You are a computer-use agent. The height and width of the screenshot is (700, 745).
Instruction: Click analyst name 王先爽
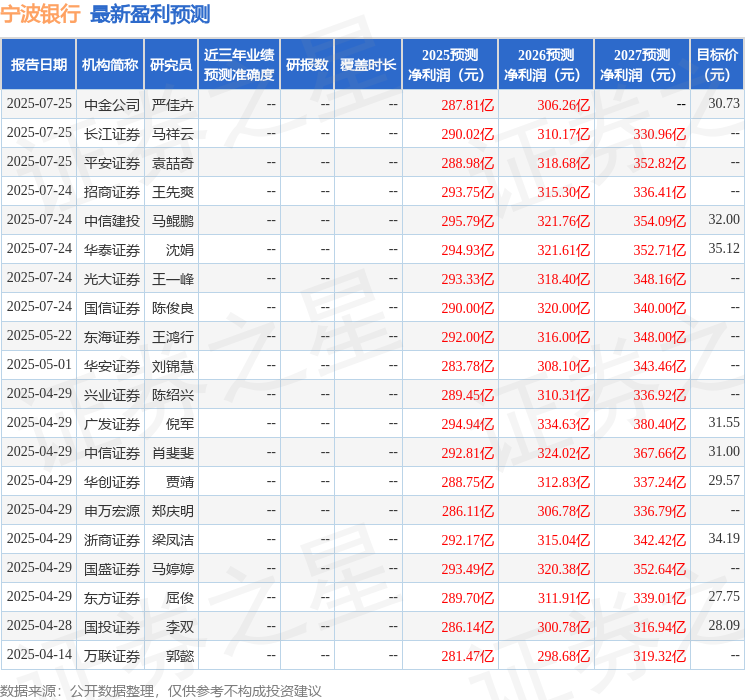point(172,192)
